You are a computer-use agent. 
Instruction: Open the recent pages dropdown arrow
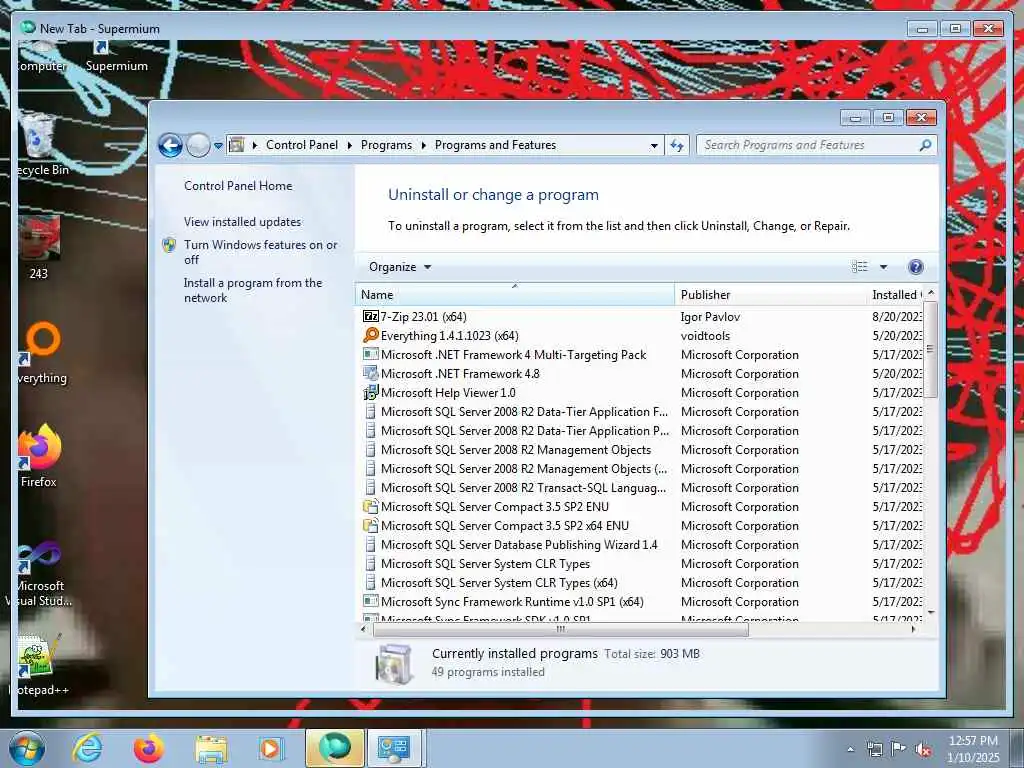click(x=218, y=146)
